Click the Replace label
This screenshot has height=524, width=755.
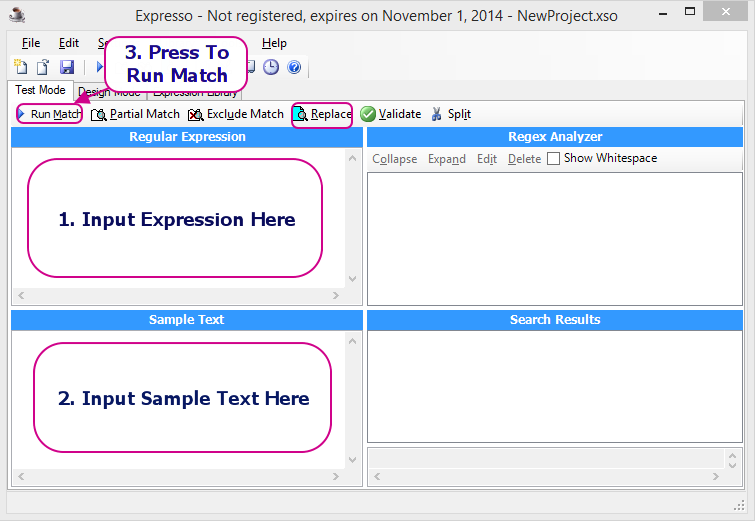tap(331, 114)
